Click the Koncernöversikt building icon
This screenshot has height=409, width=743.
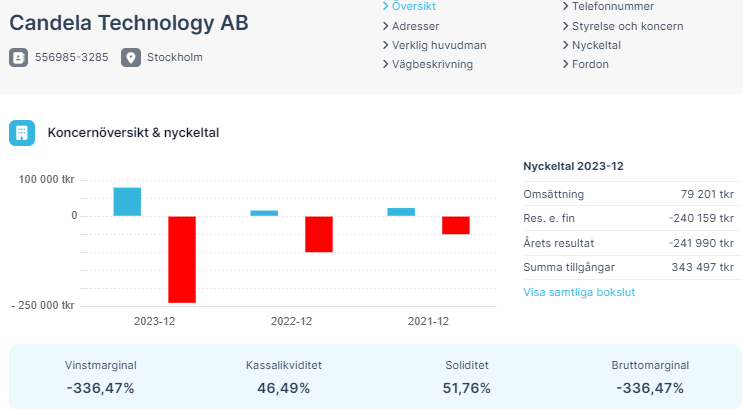22,133
